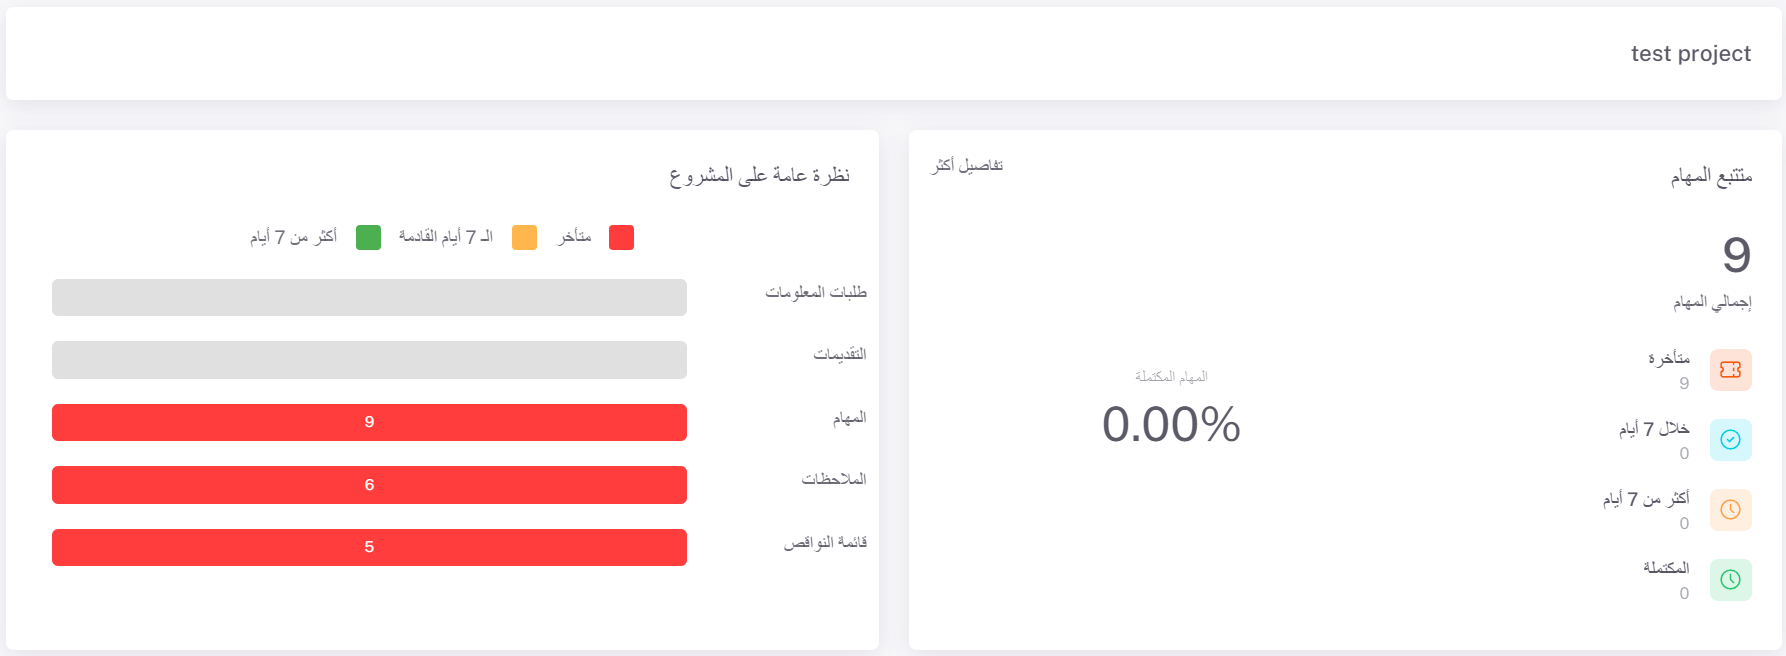Select the red الملاحظات bar showing 6
The image size is (1786, 656).
(369, 485)
